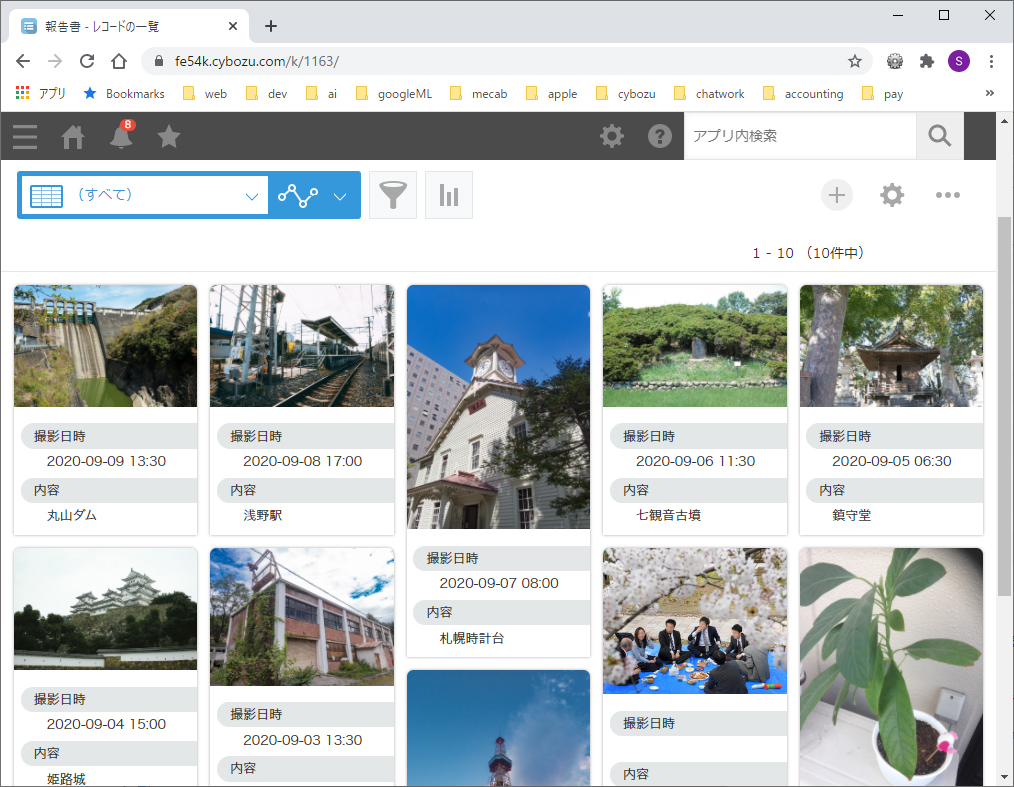
Task: Open app settings gear below search
Action: click(891, 195)
